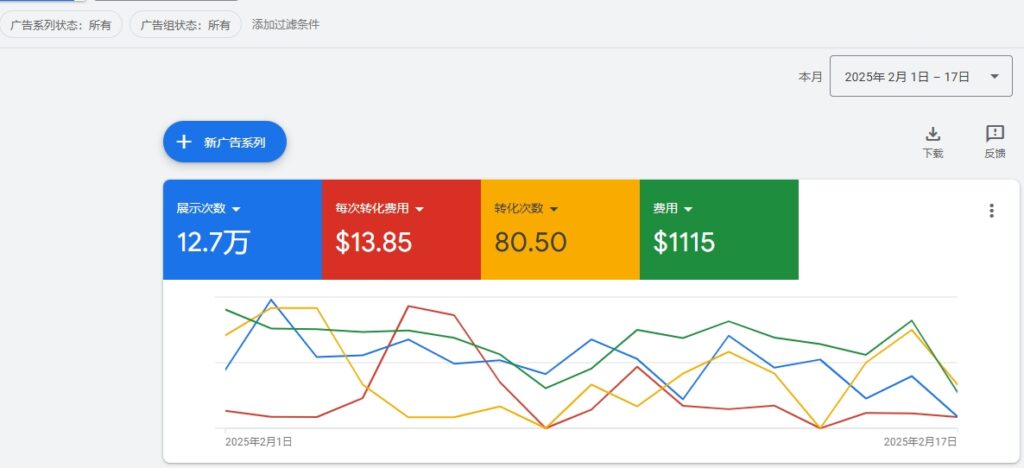Screen dimensions: 1024x468
Task: Click the 本月 label beside date picker
Action: coord(809,77)
